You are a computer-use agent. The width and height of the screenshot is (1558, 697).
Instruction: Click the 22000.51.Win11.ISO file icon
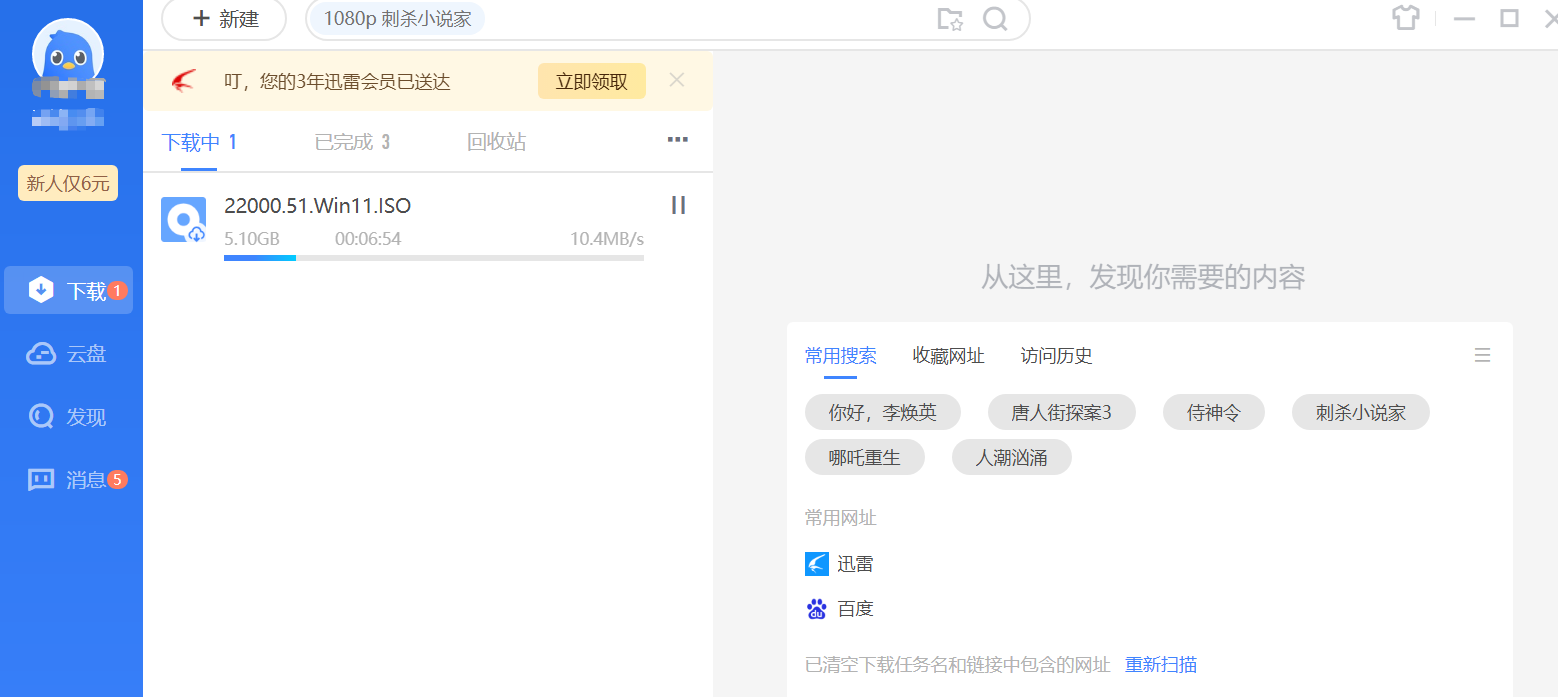point(183,220)
